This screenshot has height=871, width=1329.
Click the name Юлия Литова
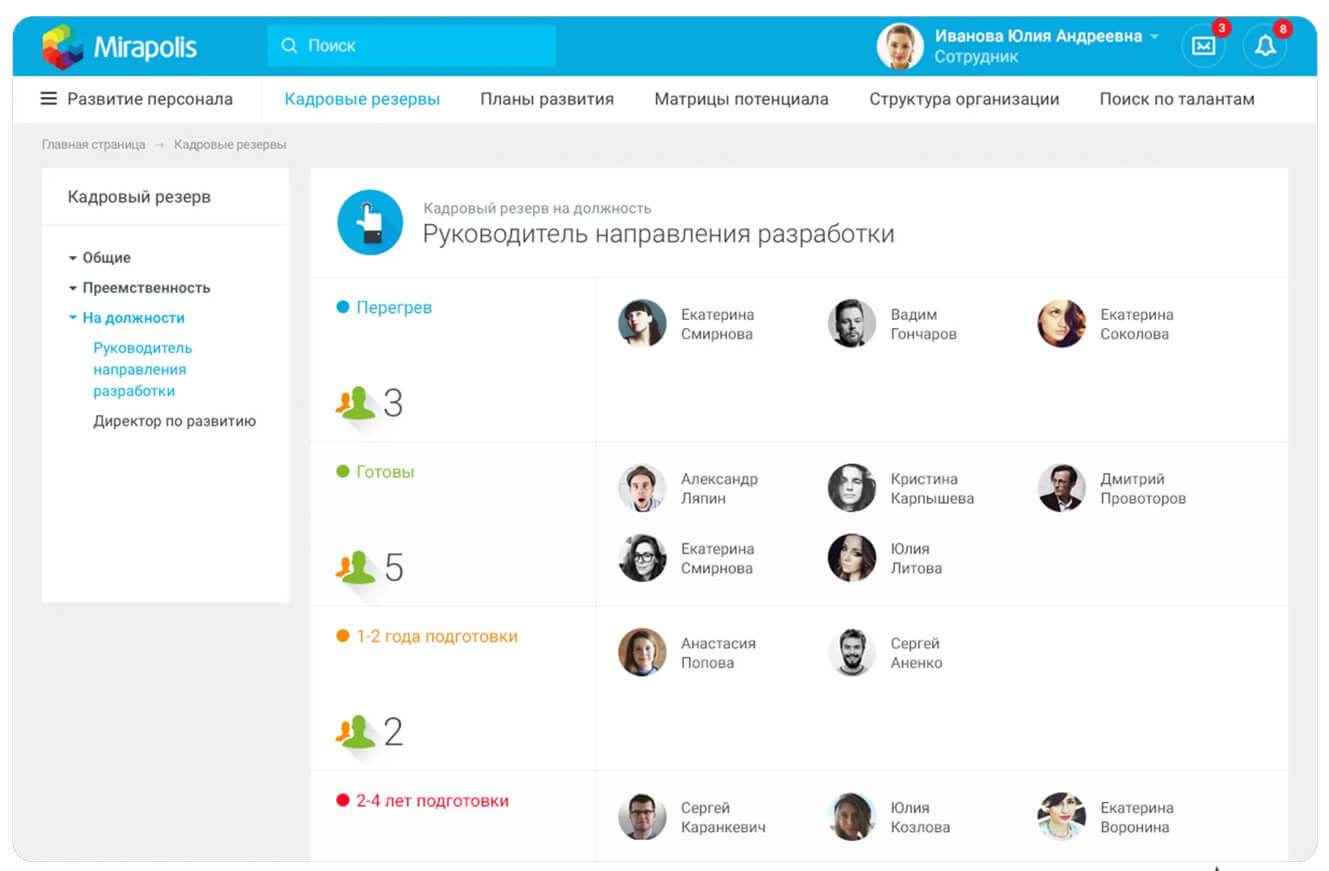coord(916,558)
